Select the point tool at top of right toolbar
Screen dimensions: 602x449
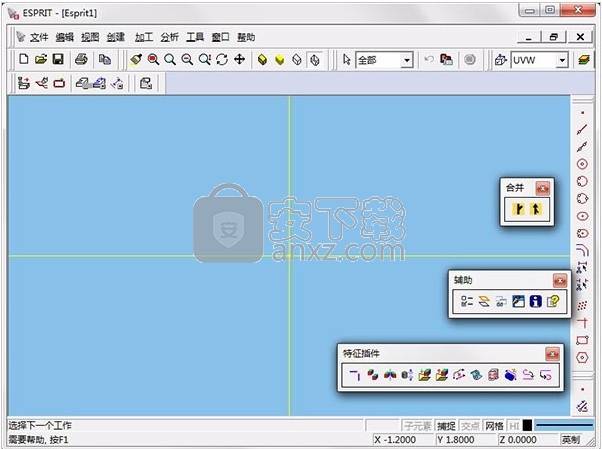click(582, 113)
